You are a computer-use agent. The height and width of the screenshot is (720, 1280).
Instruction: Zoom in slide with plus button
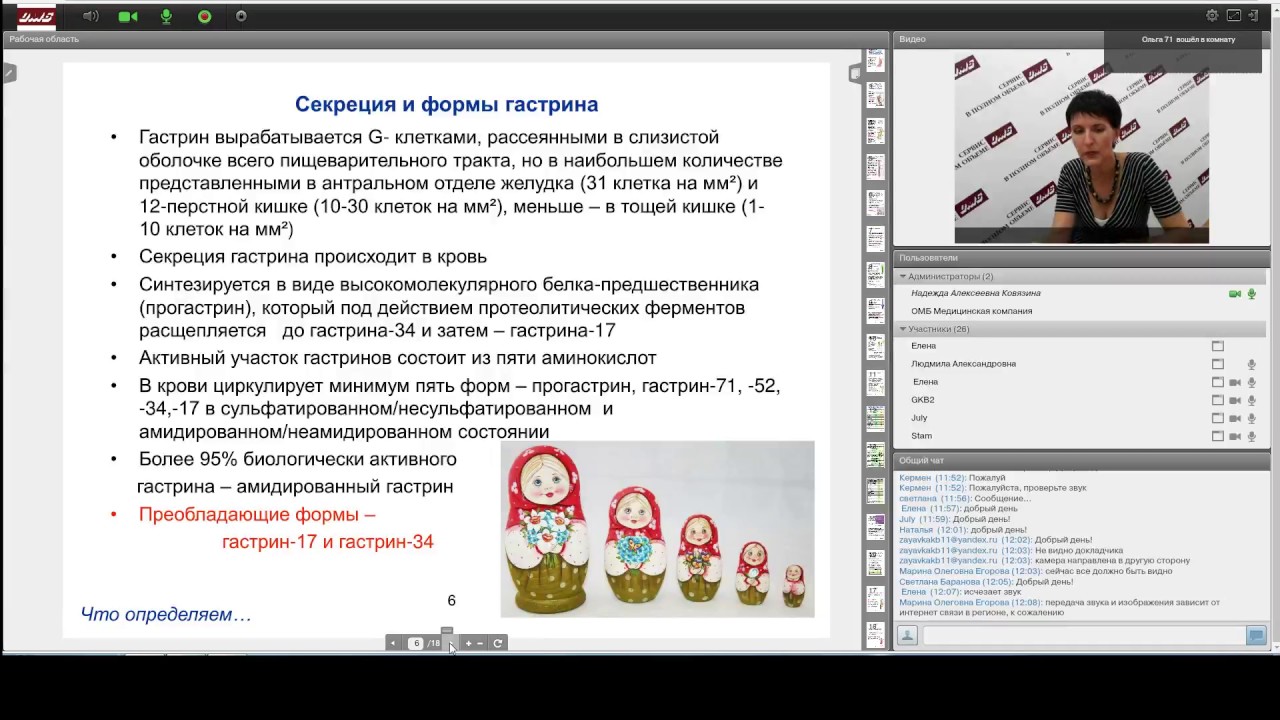point(468,643)
